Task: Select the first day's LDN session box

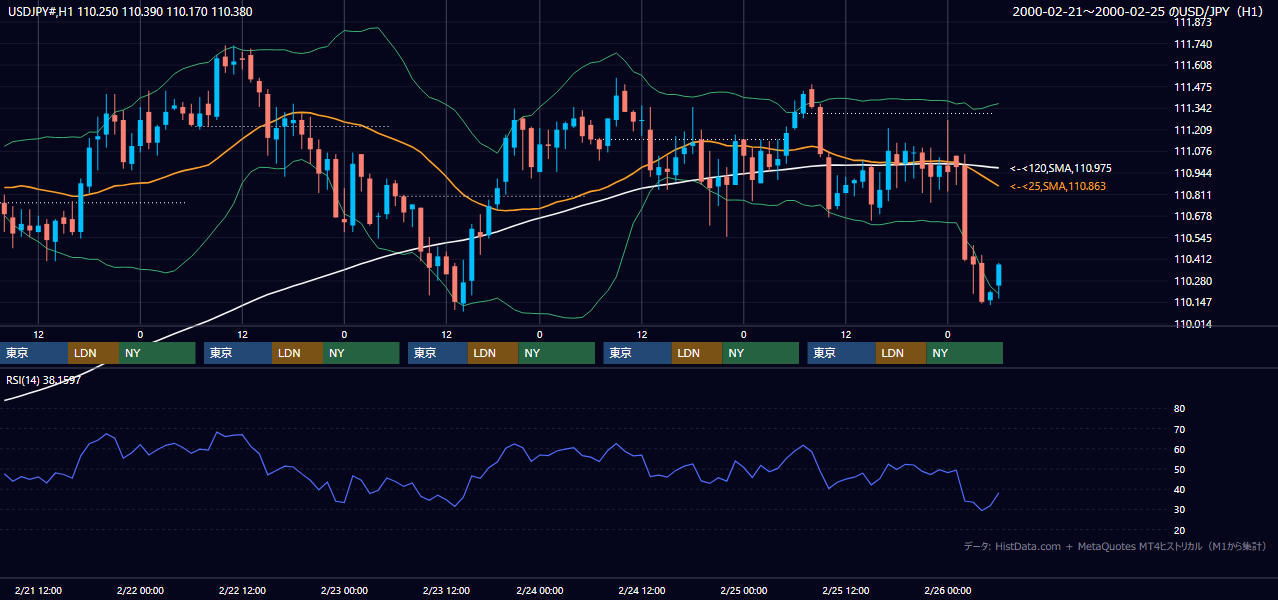Action: [94, 353]
